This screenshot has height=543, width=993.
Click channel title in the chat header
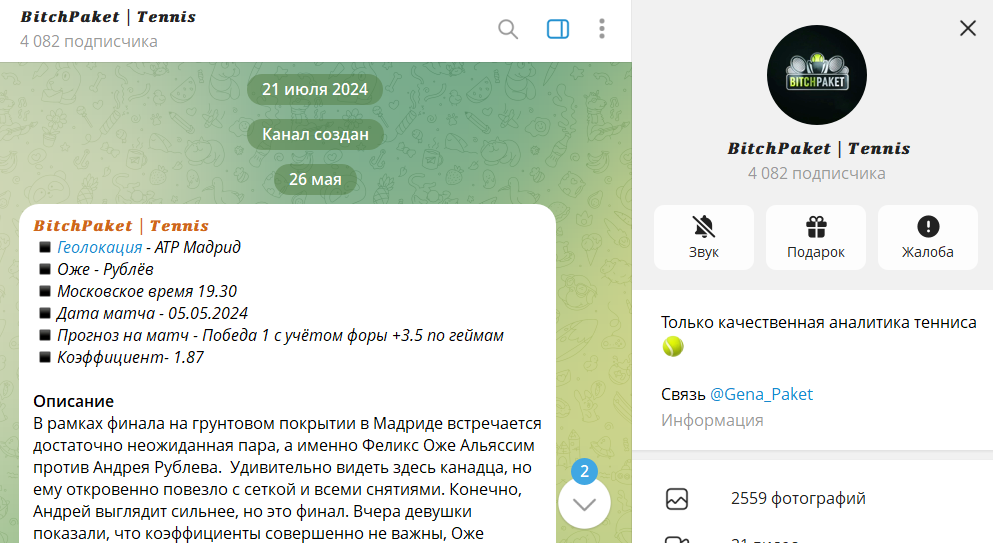click(108, 17)
